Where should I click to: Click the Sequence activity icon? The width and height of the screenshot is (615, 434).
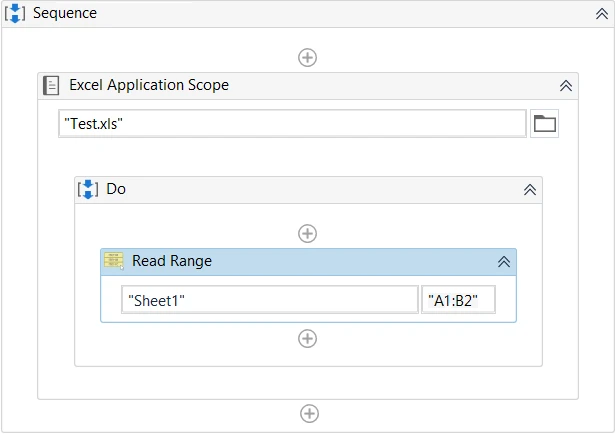pos(15,13)
